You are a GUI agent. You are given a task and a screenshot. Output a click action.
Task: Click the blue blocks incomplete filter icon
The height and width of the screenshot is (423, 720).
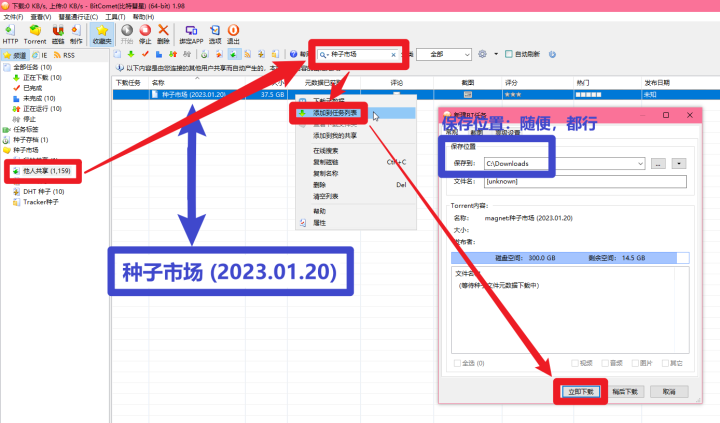click(x=159, y=54)
